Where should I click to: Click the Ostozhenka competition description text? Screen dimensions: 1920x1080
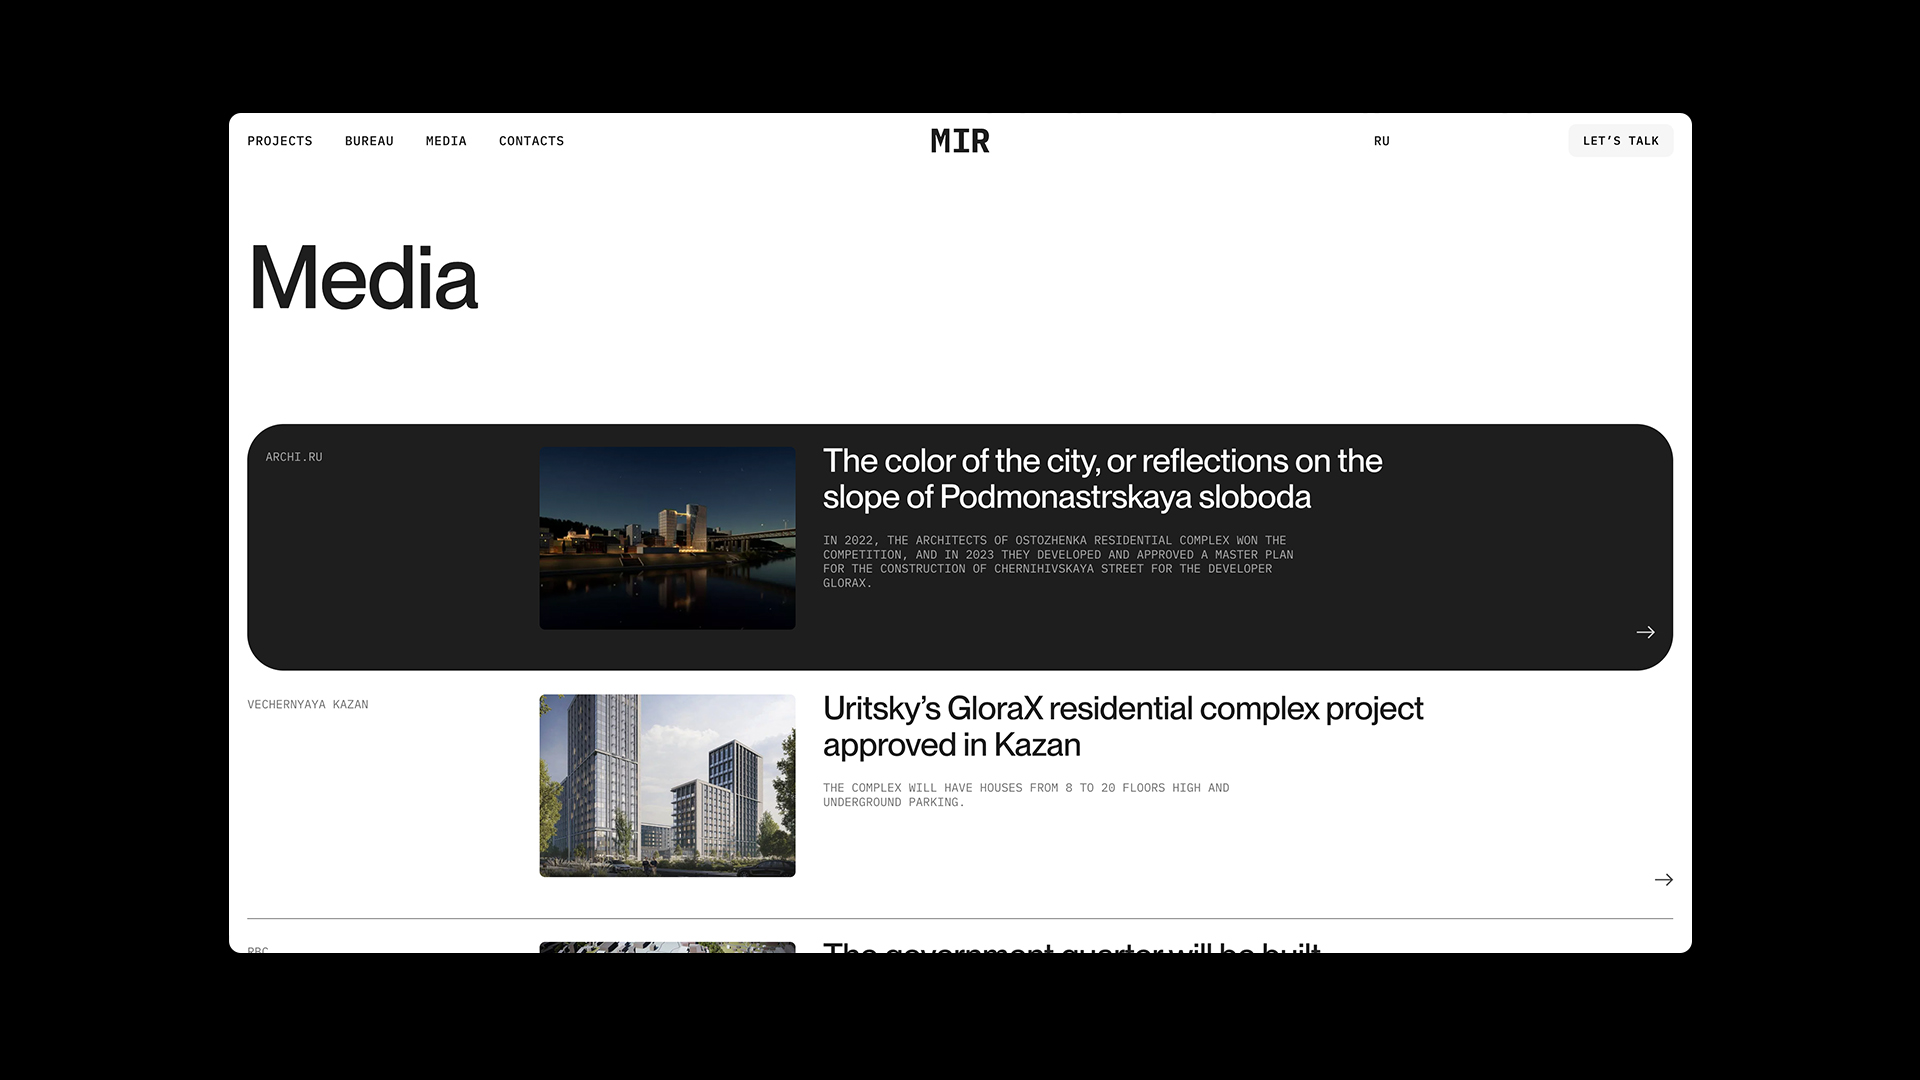pyautogui.click(x=1057, y=561)
